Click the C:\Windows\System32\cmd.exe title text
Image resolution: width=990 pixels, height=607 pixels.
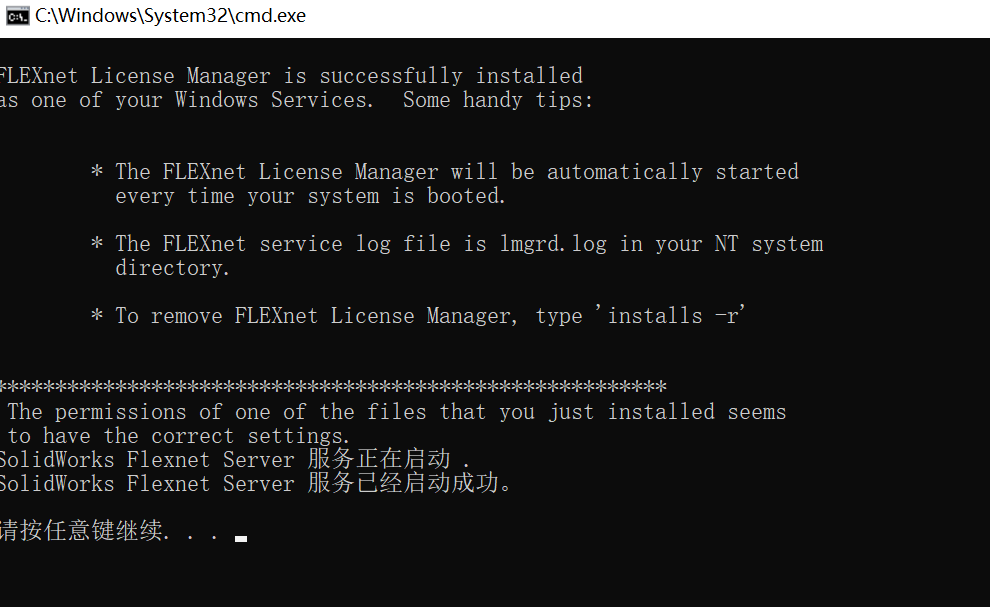coord(170,16)
